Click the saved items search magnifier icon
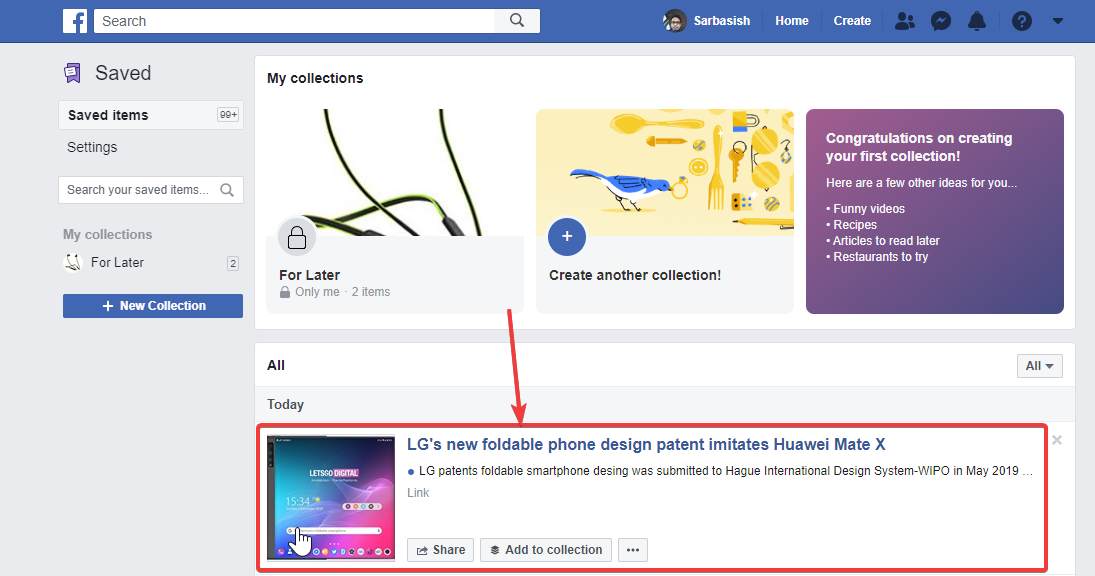1095x576 pixels. pos(227,190)
